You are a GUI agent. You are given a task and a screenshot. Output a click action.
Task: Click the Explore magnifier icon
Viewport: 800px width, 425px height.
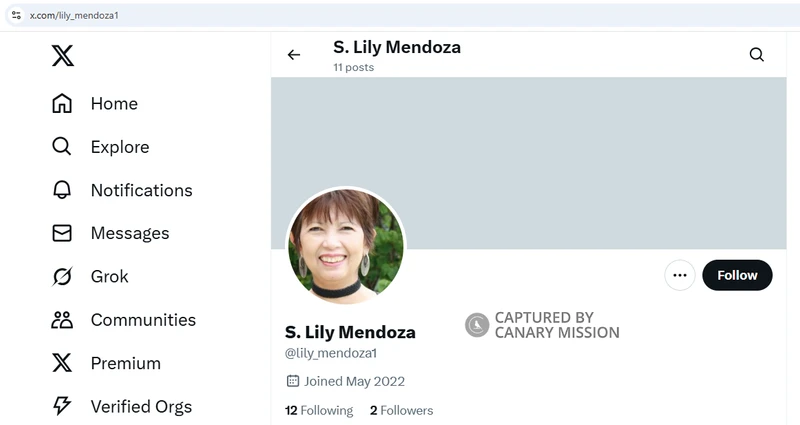point(62,146)
